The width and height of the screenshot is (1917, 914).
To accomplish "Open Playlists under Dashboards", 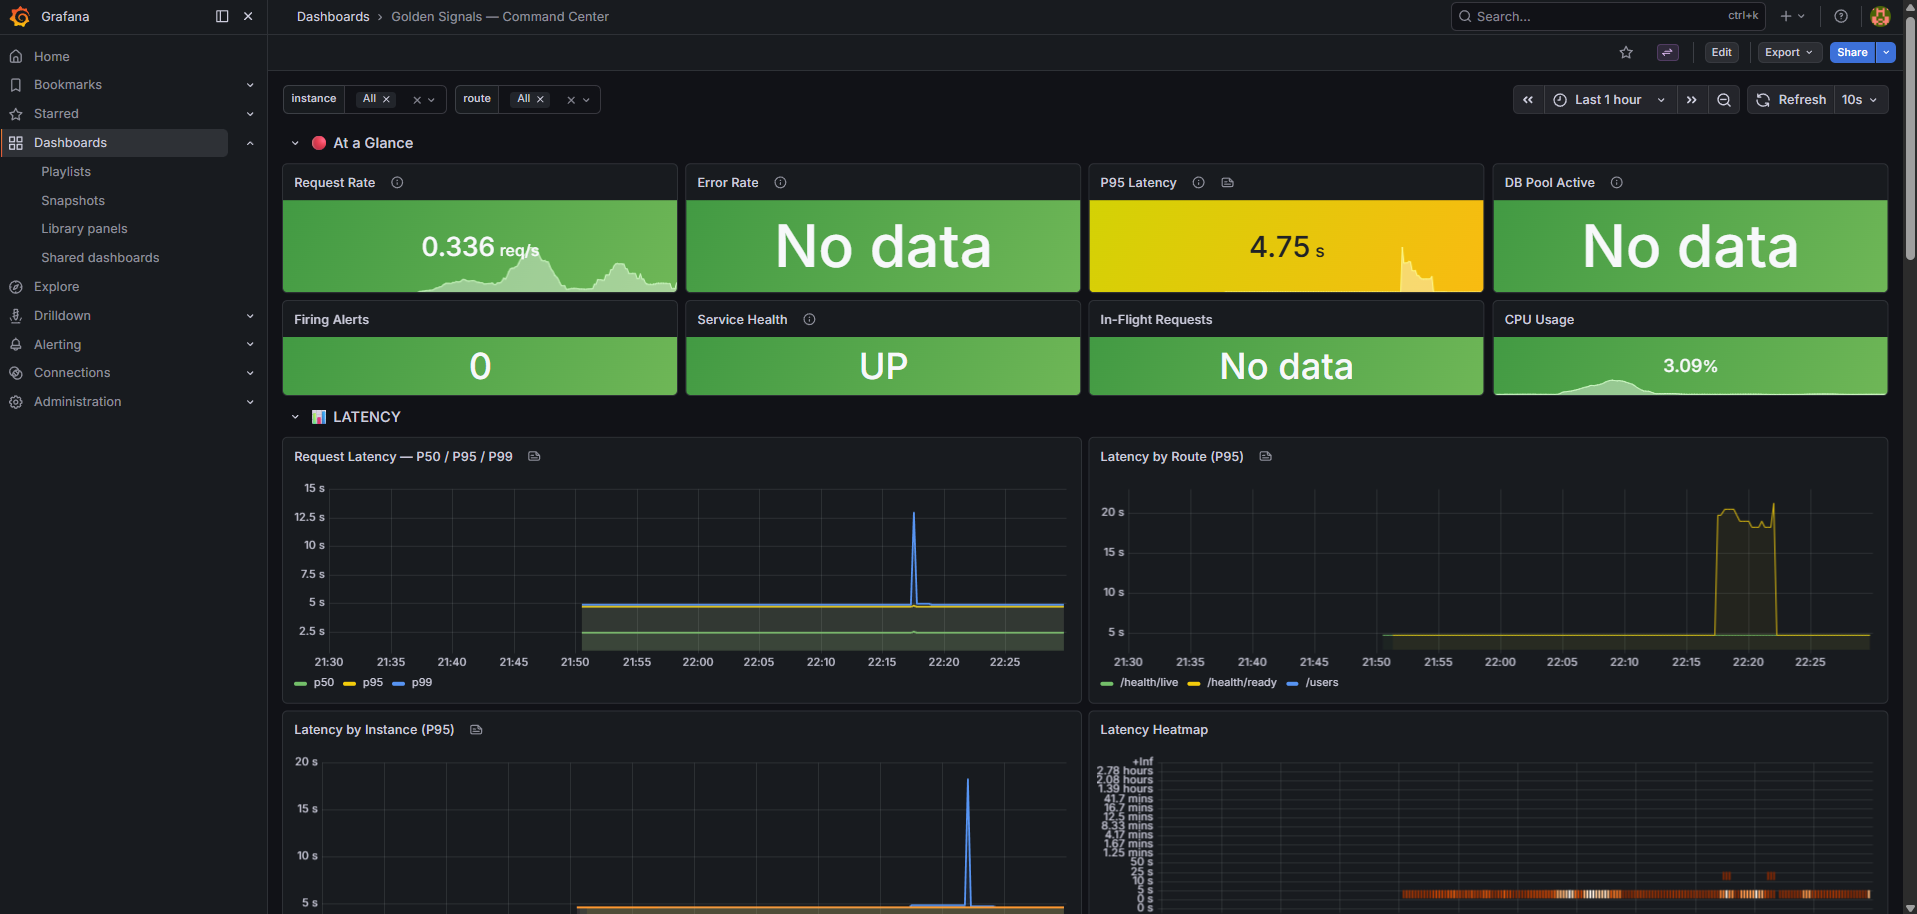I will click(66, 172).
